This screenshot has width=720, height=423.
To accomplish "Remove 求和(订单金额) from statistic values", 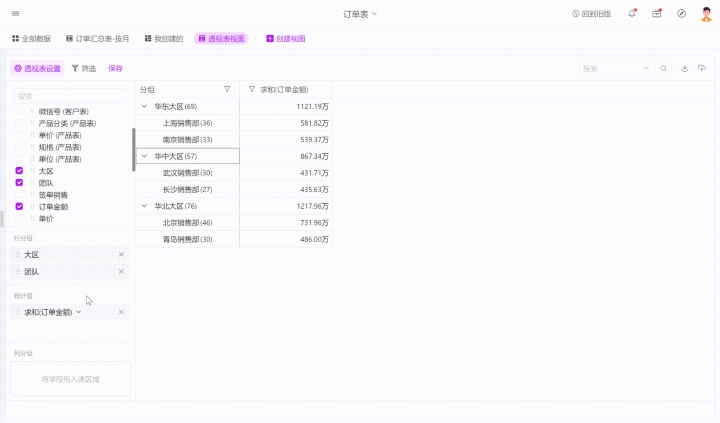I will pyautogui.click(x=121, y=312).
